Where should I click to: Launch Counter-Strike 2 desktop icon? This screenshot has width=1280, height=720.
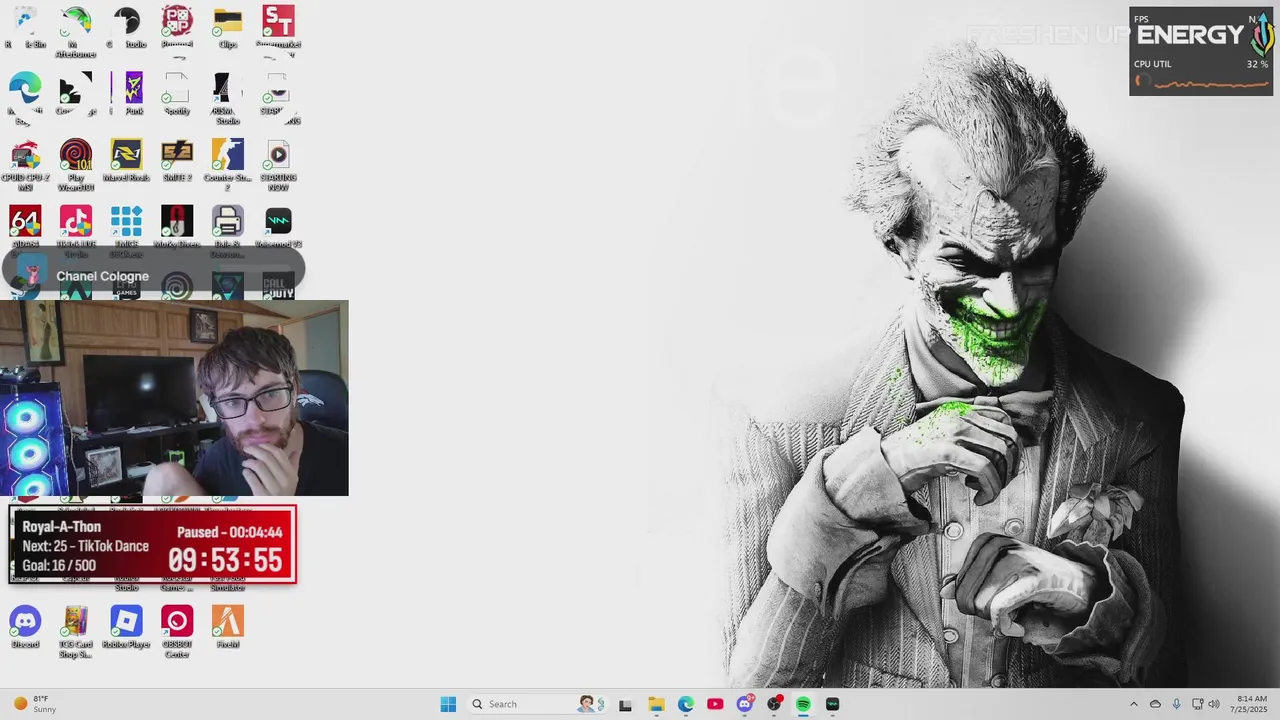(x=227, y=165)
